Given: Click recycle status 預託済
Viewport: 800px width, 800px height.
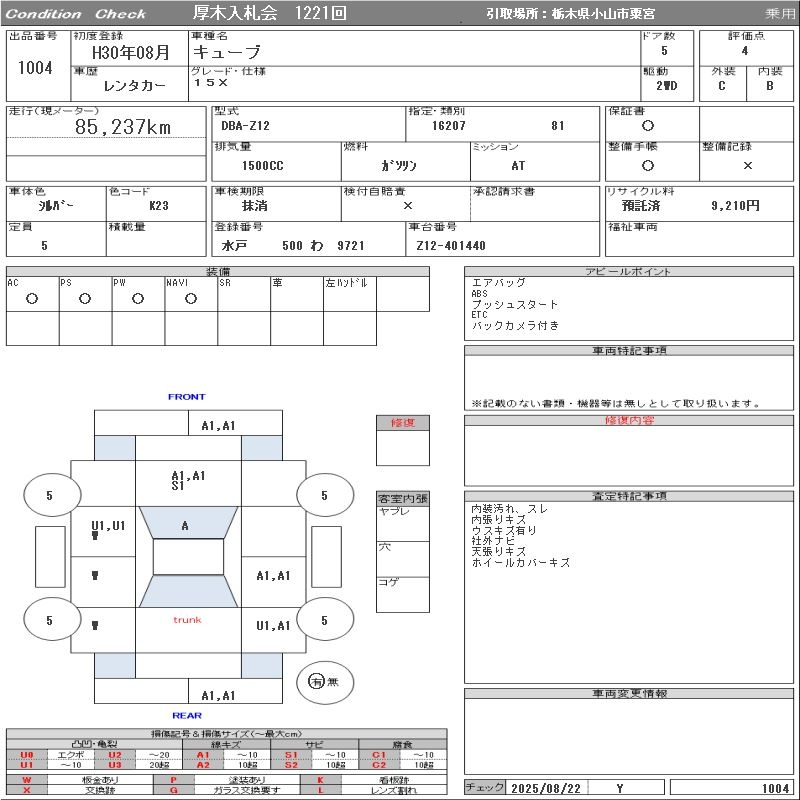Looking at the screenshot, I should (x=641, y=206).
